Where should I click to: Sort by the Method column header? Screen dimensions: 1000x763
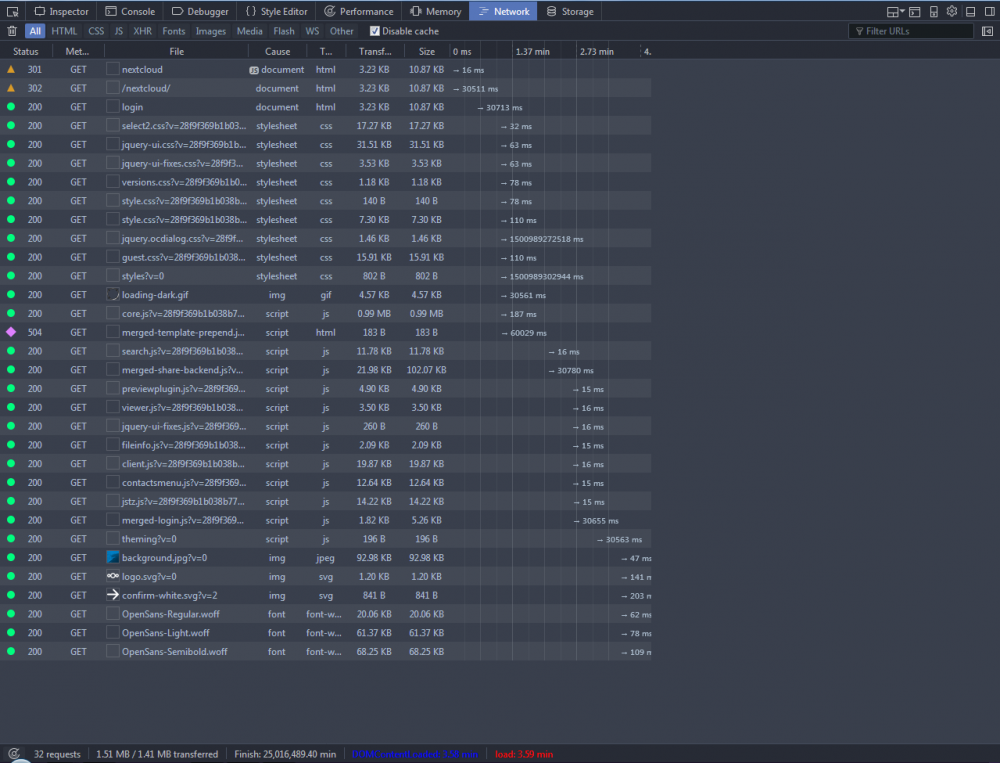pos(78,51)
